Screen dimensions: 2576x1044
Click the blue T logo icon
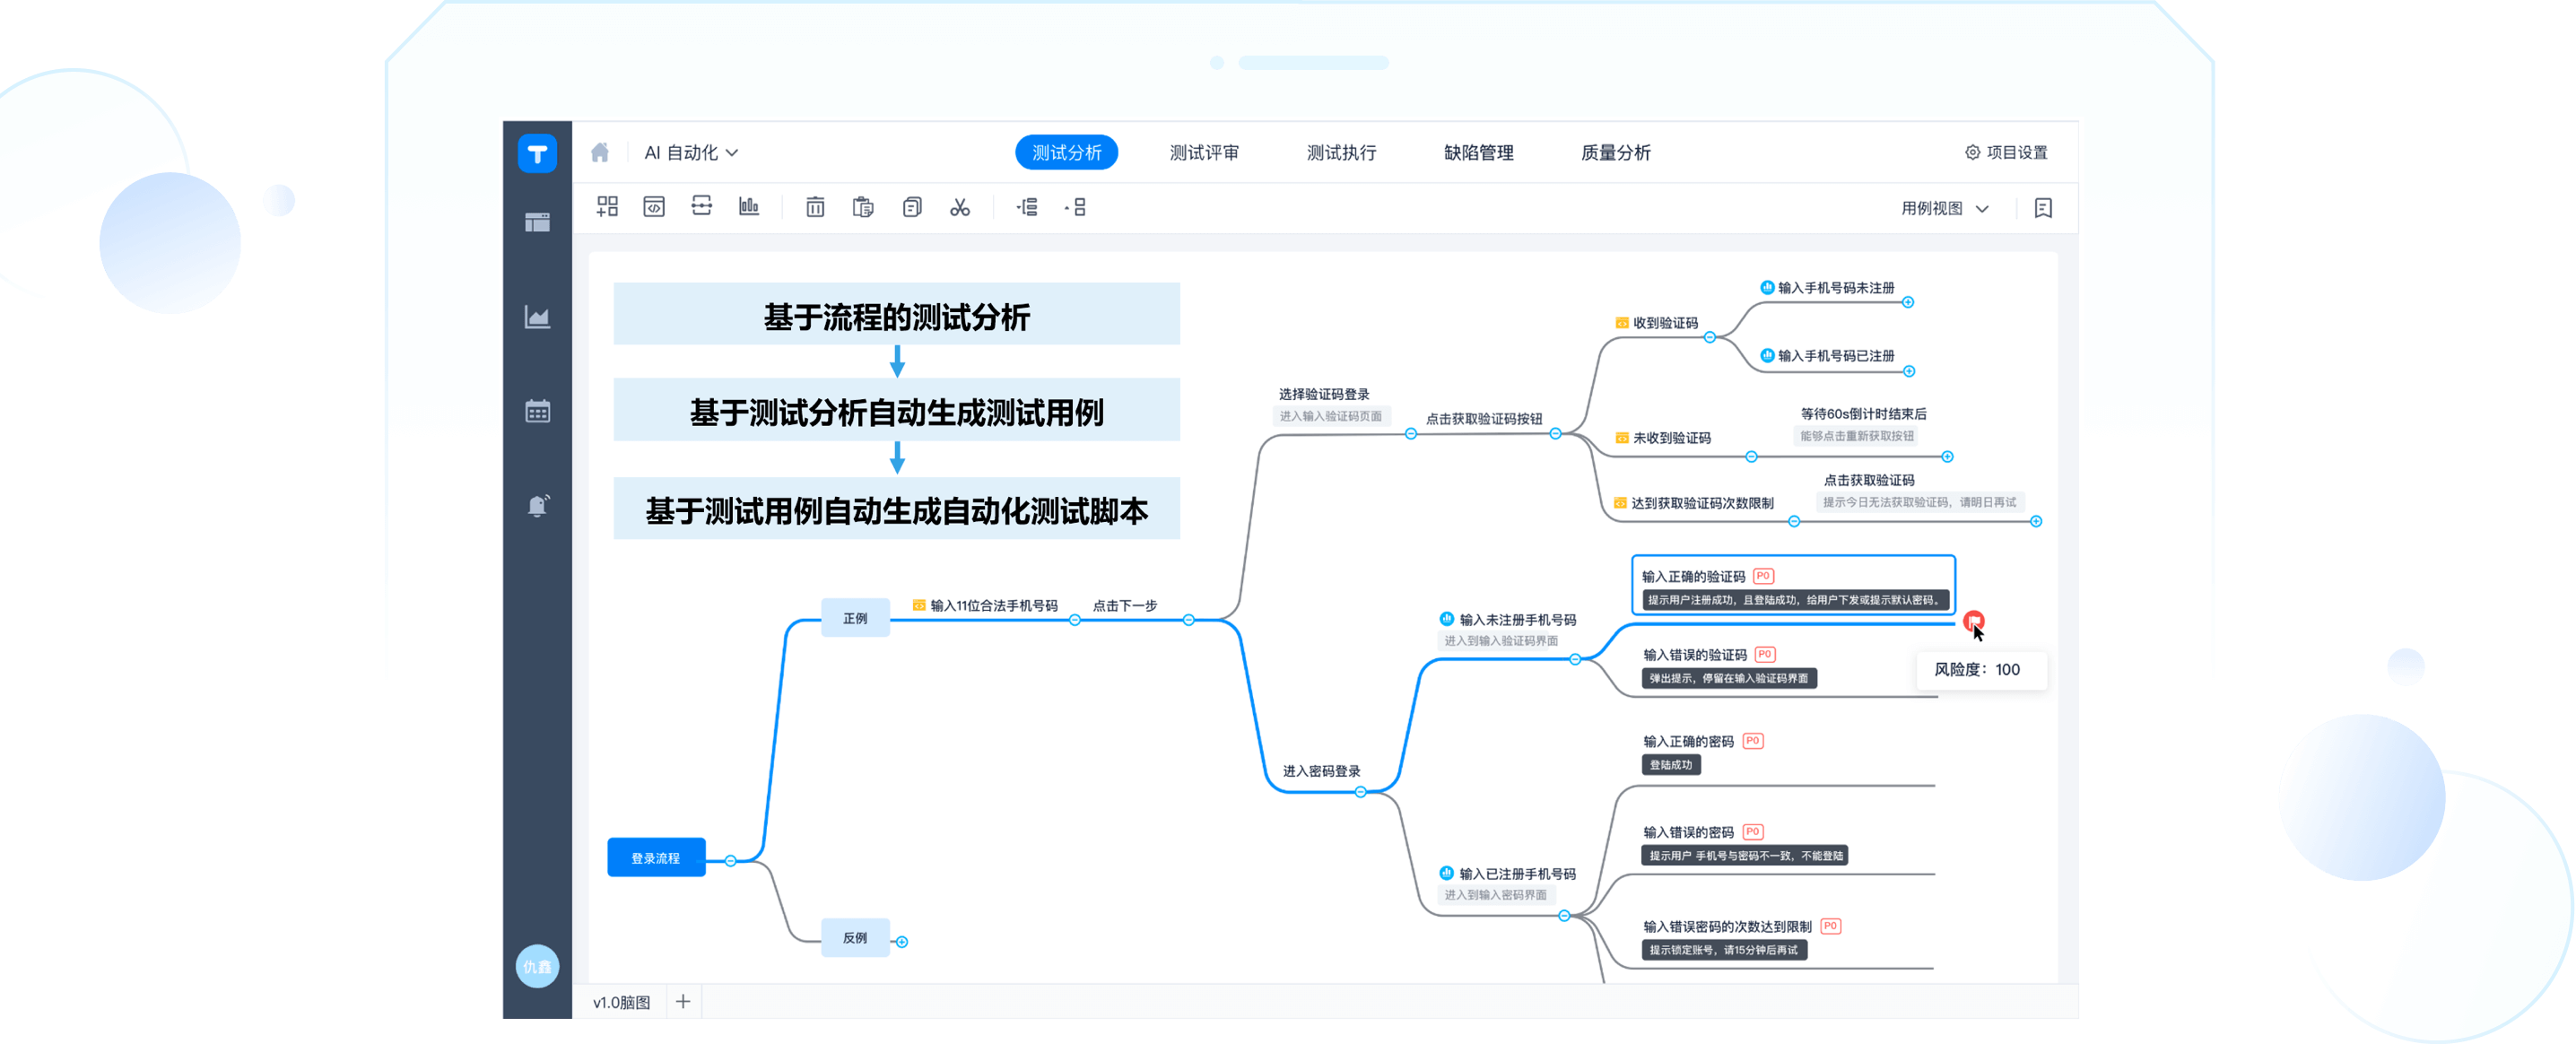pyautogui.click(x=537, y=153)
